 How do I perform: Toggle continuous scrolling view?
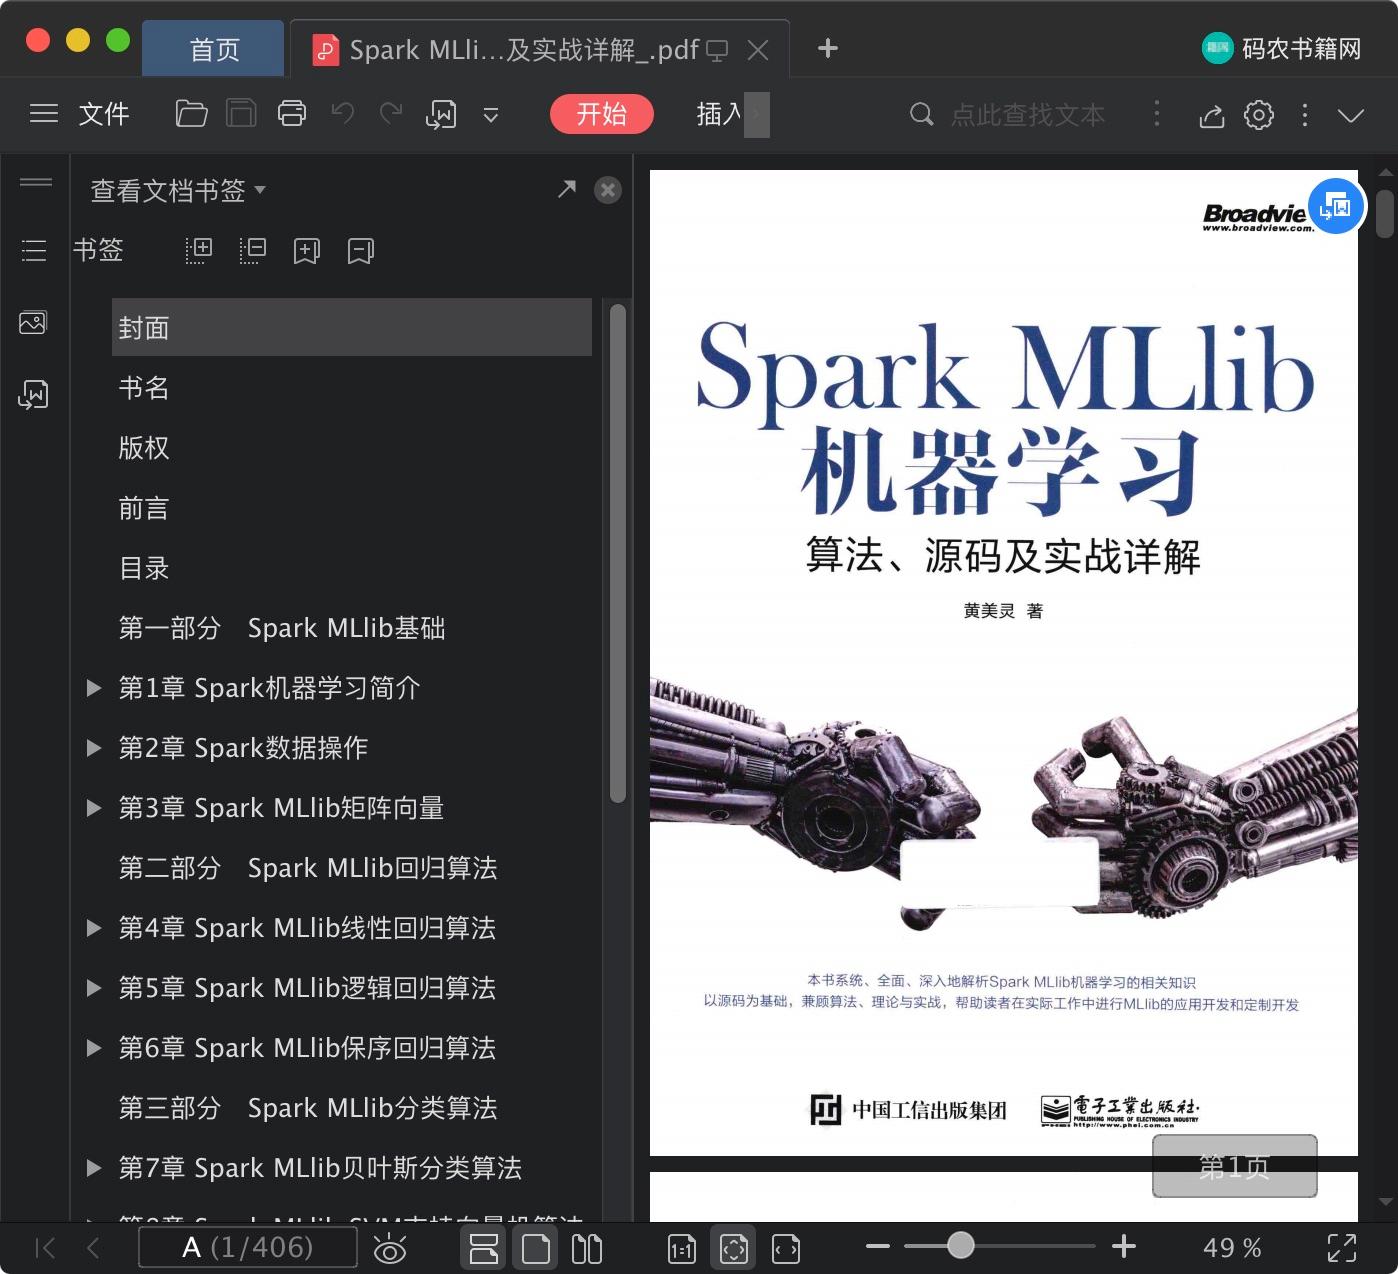click(484, 1248)
